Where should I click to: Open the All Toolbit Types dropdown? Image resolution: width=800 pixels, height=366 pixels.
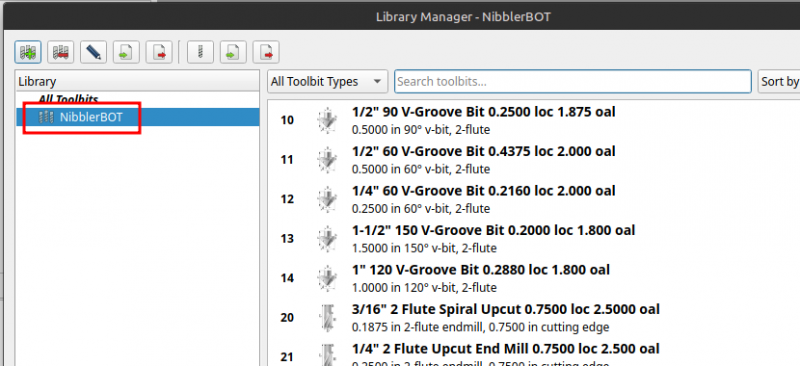(328, 82)
